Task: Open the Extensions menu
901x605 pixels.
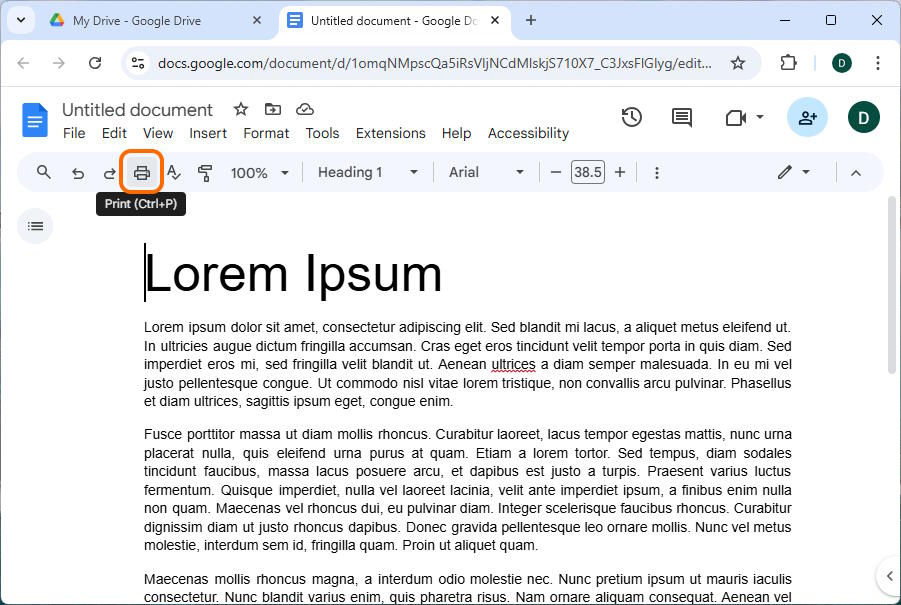Action: pyautogui.click(x=391, y=133)
